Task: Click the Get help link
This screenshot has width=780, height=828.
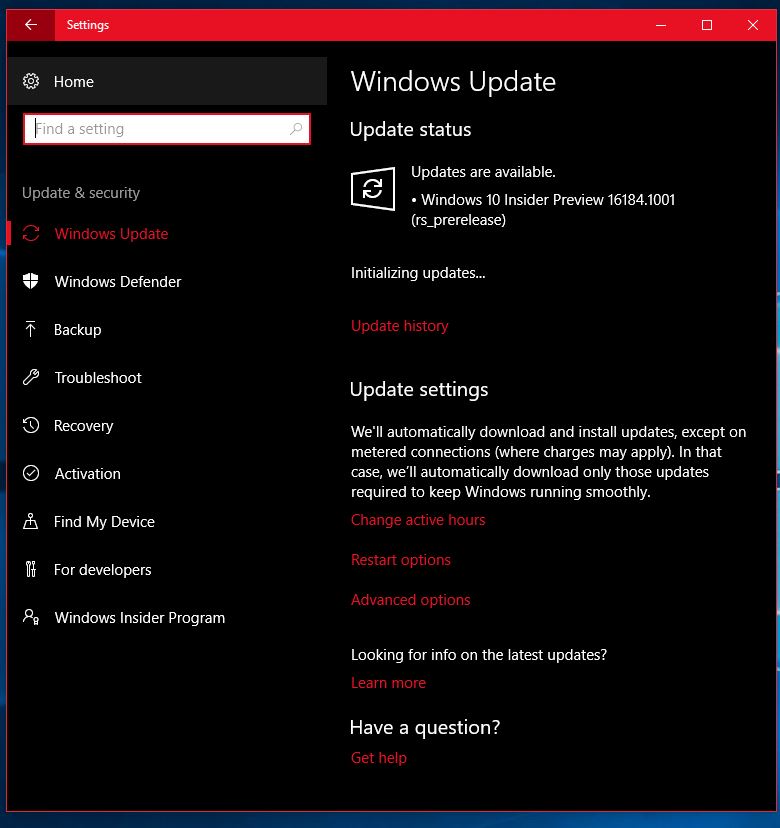Action: pos(379,758)
